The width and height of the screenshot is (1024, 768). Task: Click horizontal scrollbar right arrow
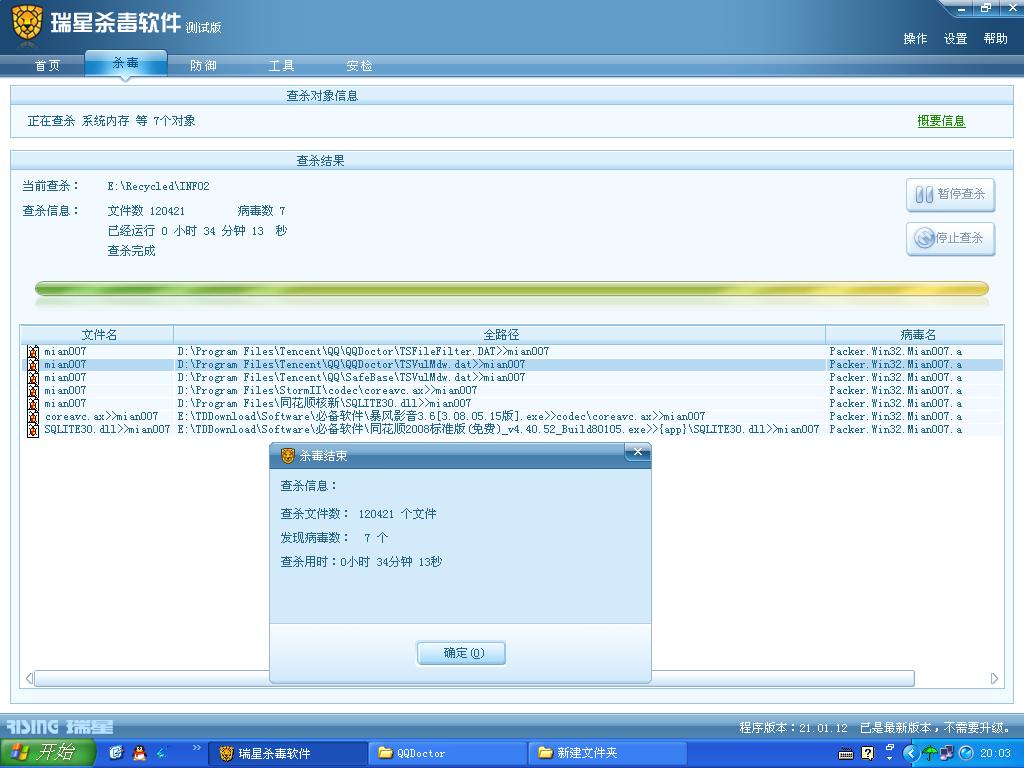pyautogui.click(x=994, y=679)
